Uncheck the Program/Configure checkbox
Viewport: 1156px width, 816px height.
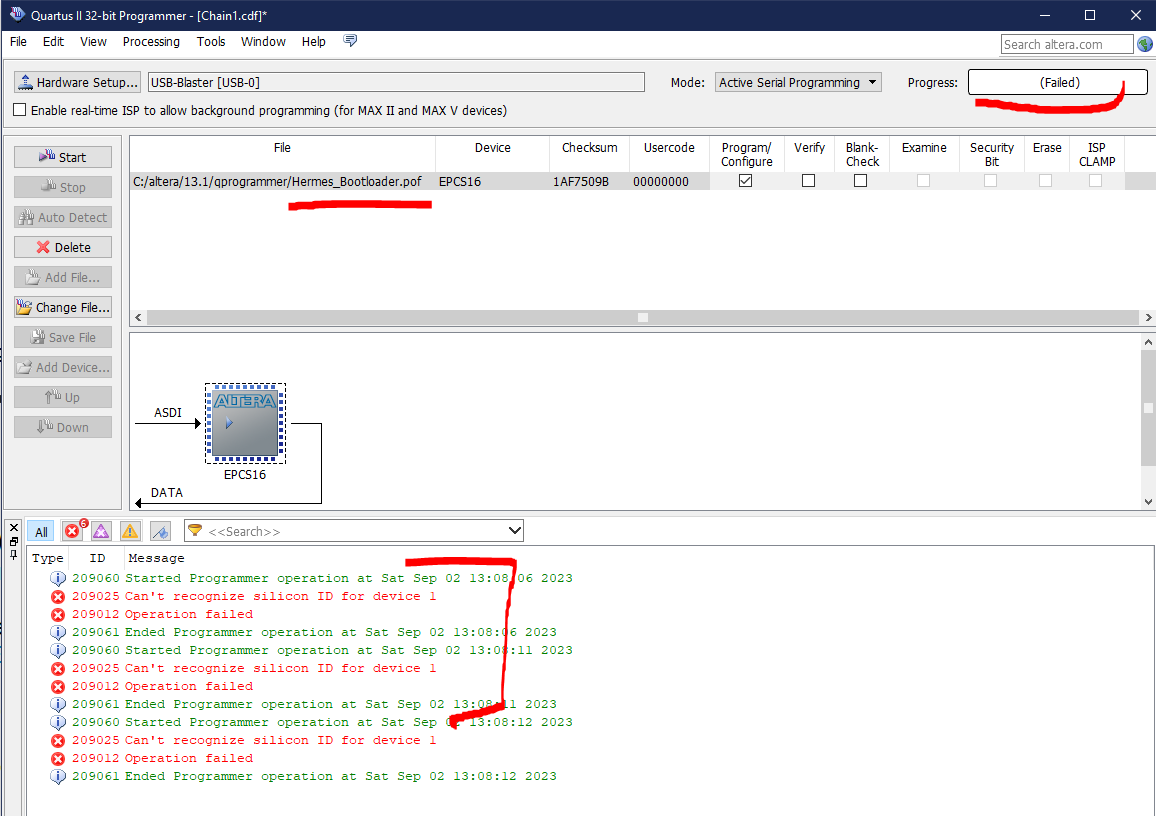coord(745,181)
